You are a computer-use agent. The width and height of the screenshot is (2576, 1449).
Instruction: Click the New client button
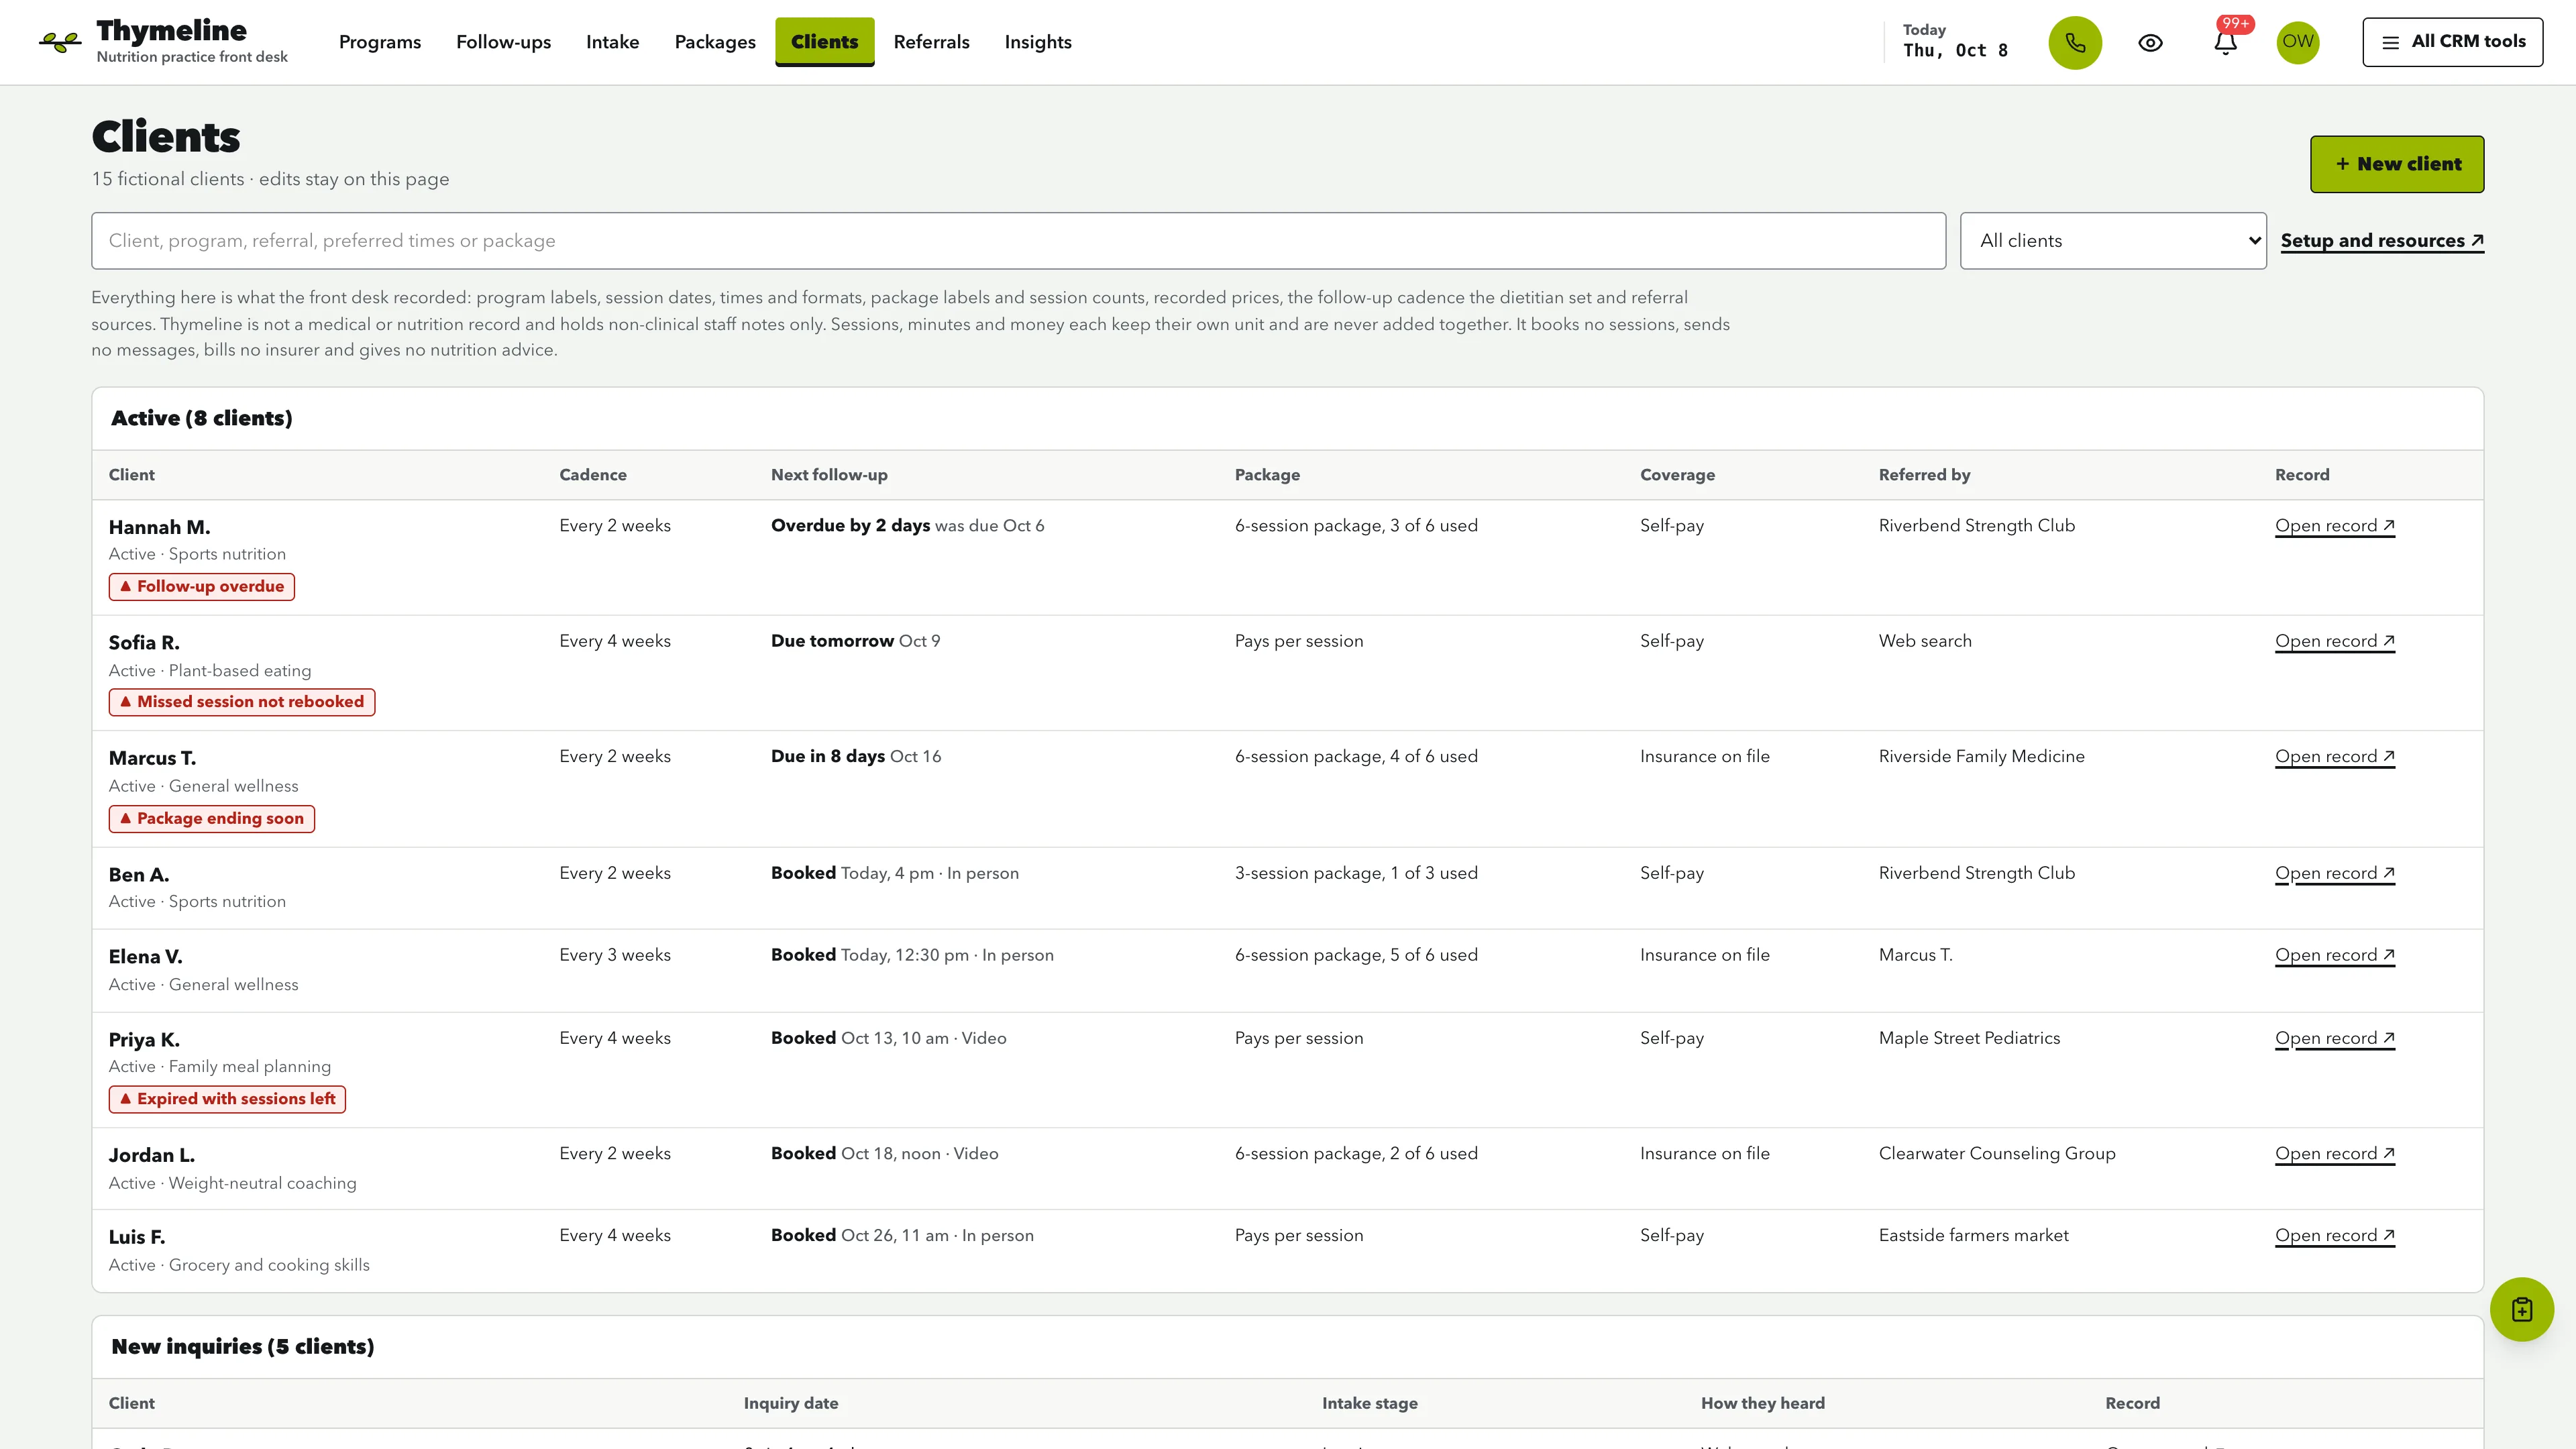pyautogui.click(x=2396, y=164)
